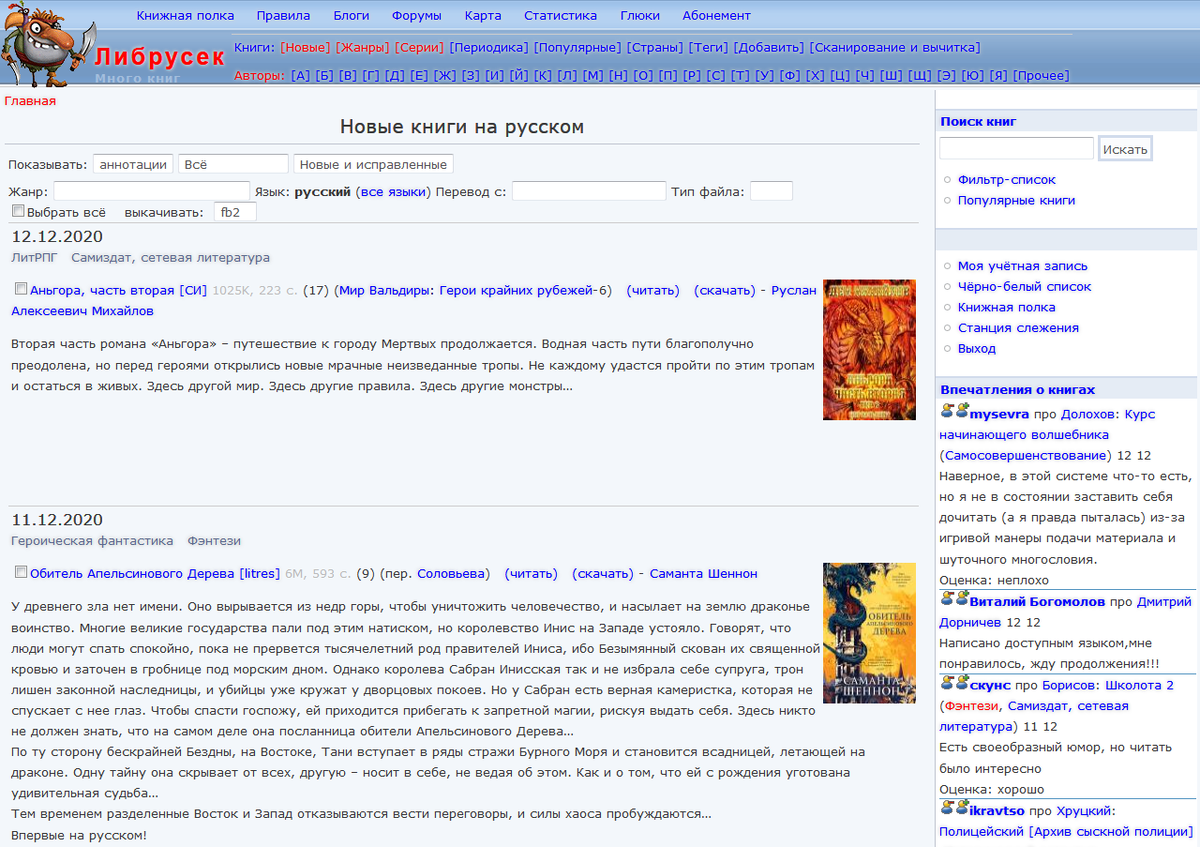Select authors letter [А]
This screenshot has width=1200, height=847.
pyautogui.click(x=300, y=75)
